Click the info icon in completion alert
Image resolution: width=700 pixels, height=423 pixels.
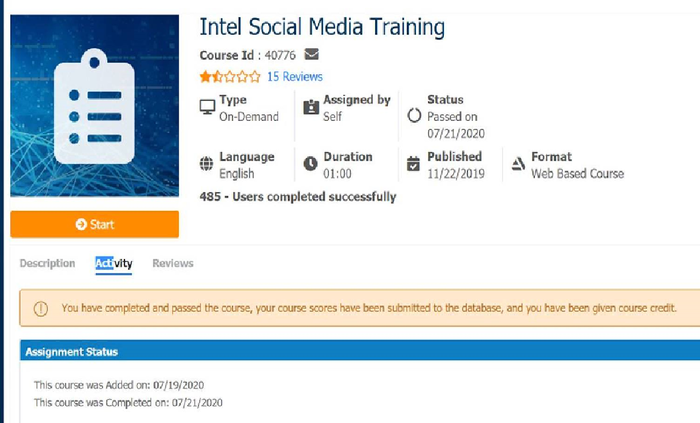[x=41, y=309]
